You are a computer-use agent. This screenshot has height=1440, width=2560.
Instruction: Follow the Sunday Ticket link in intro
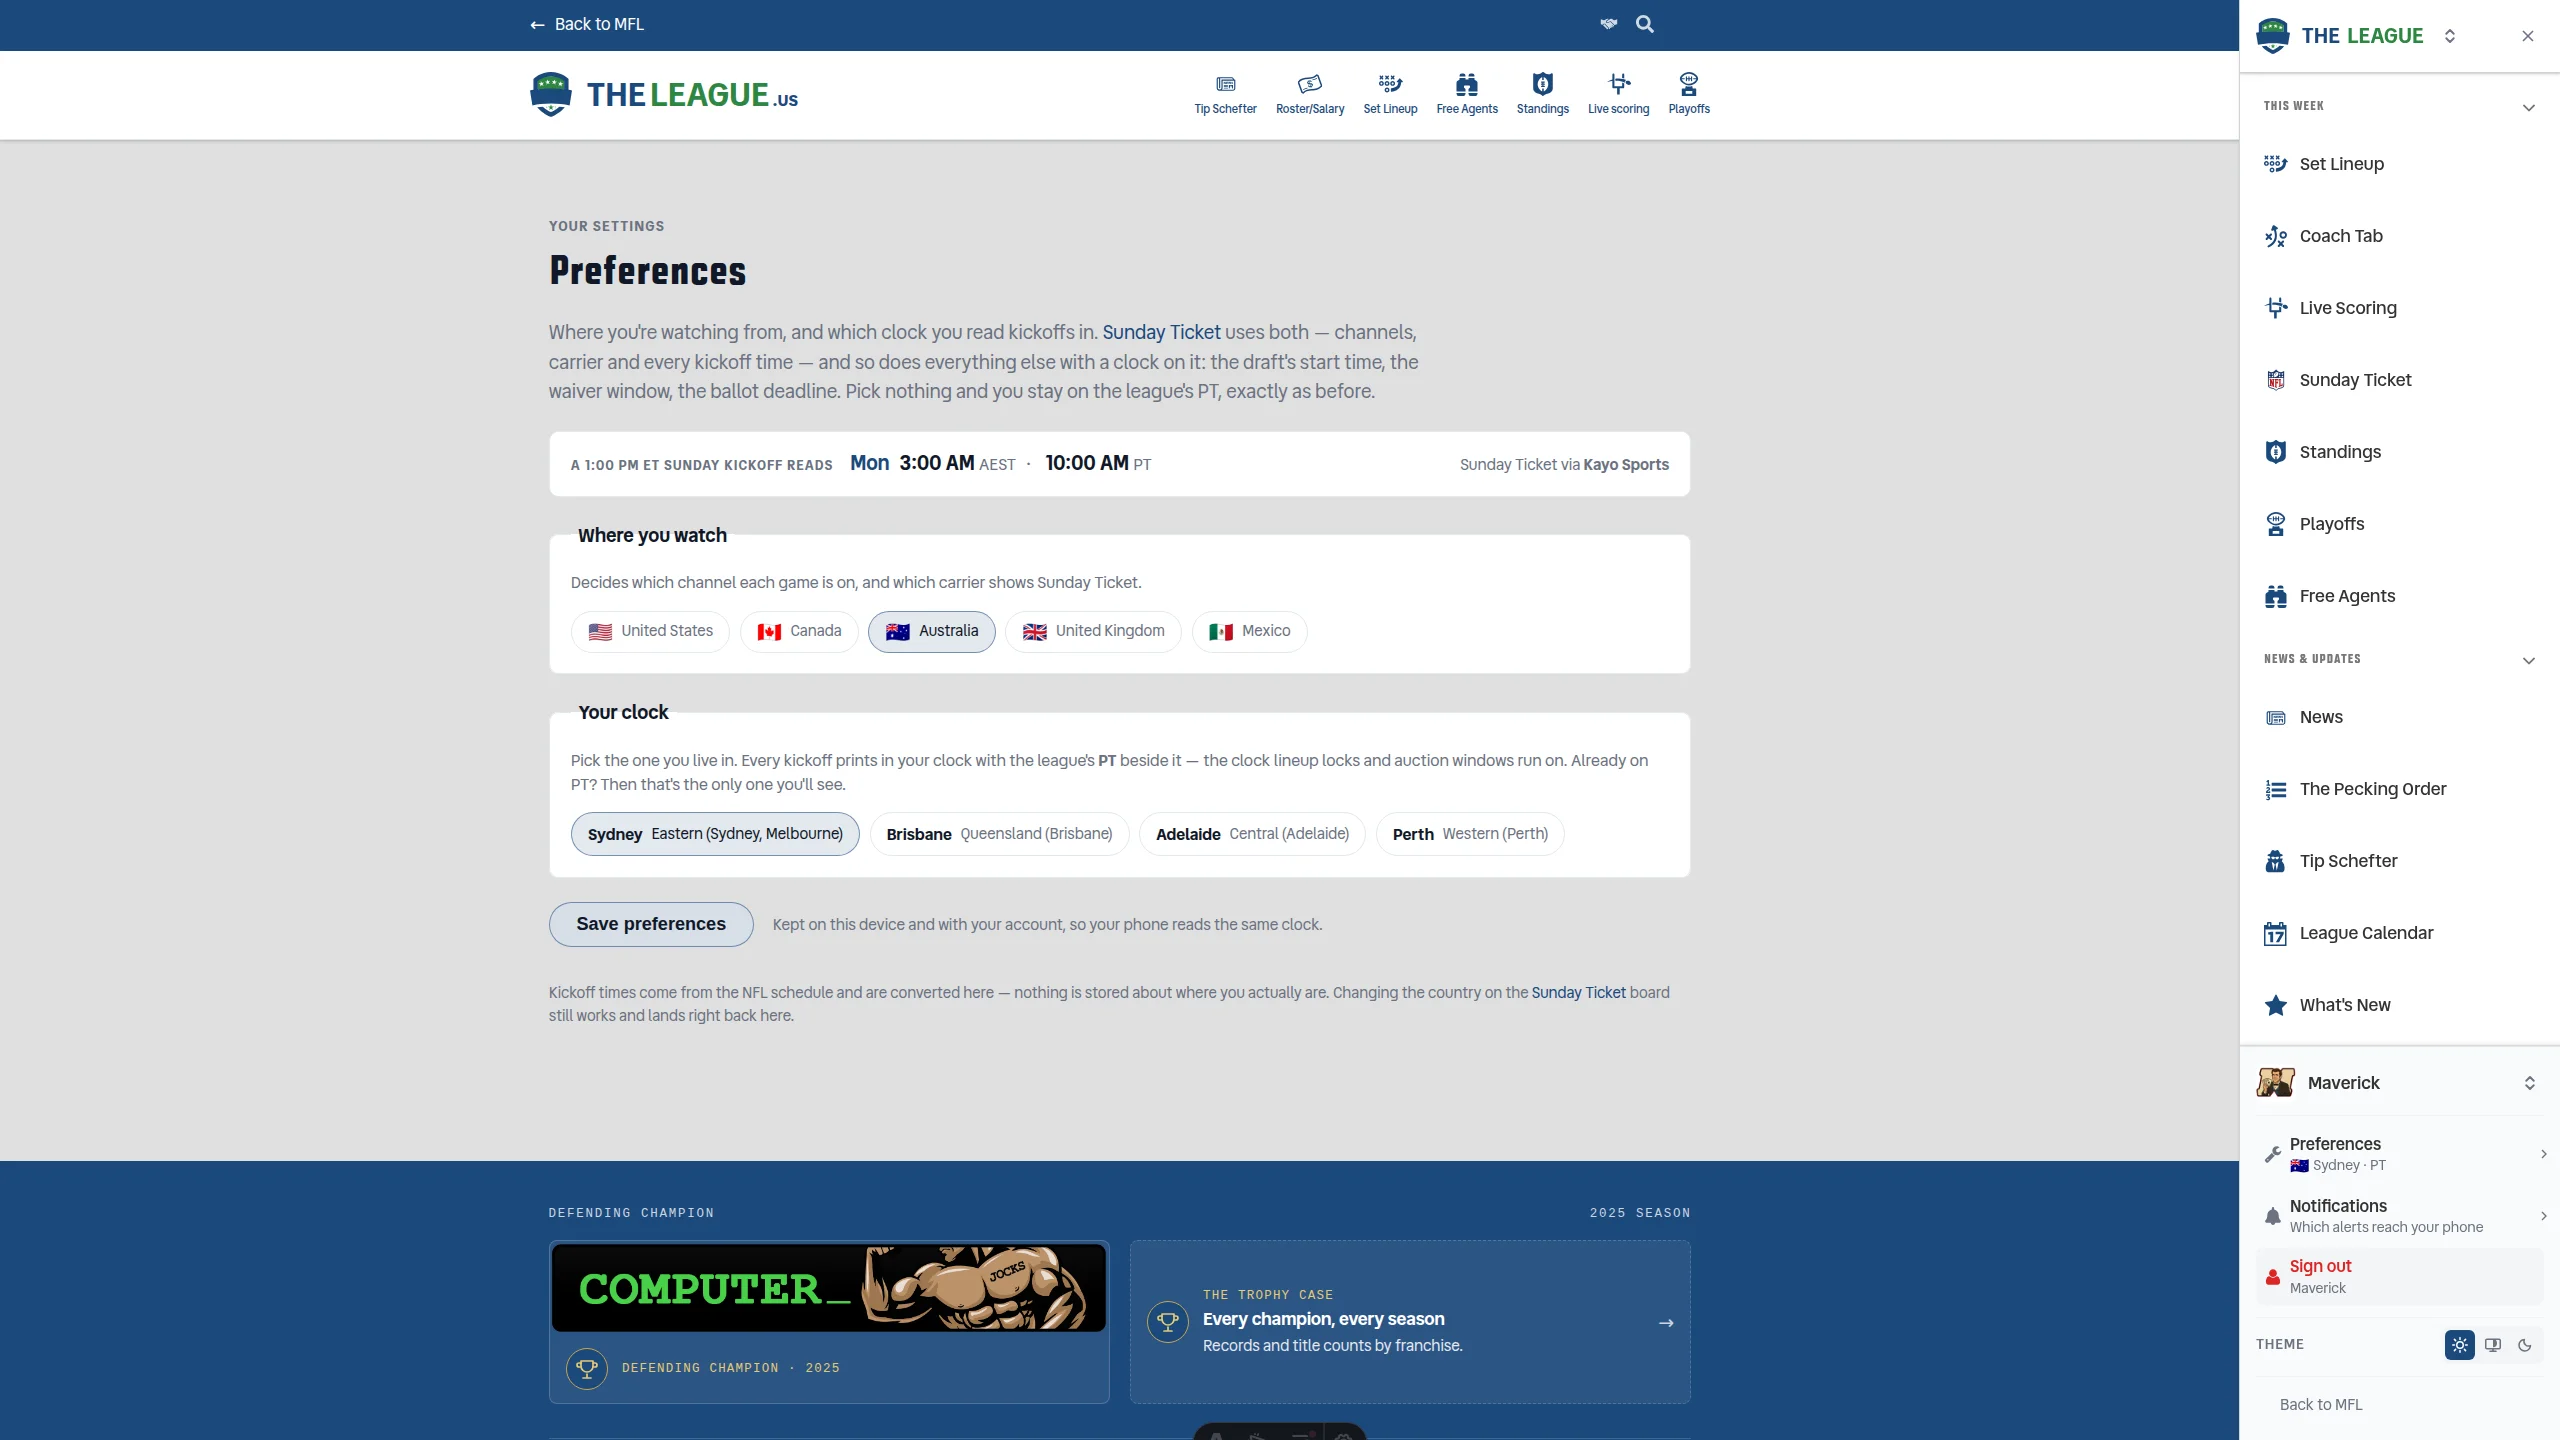coord(1161,332)
